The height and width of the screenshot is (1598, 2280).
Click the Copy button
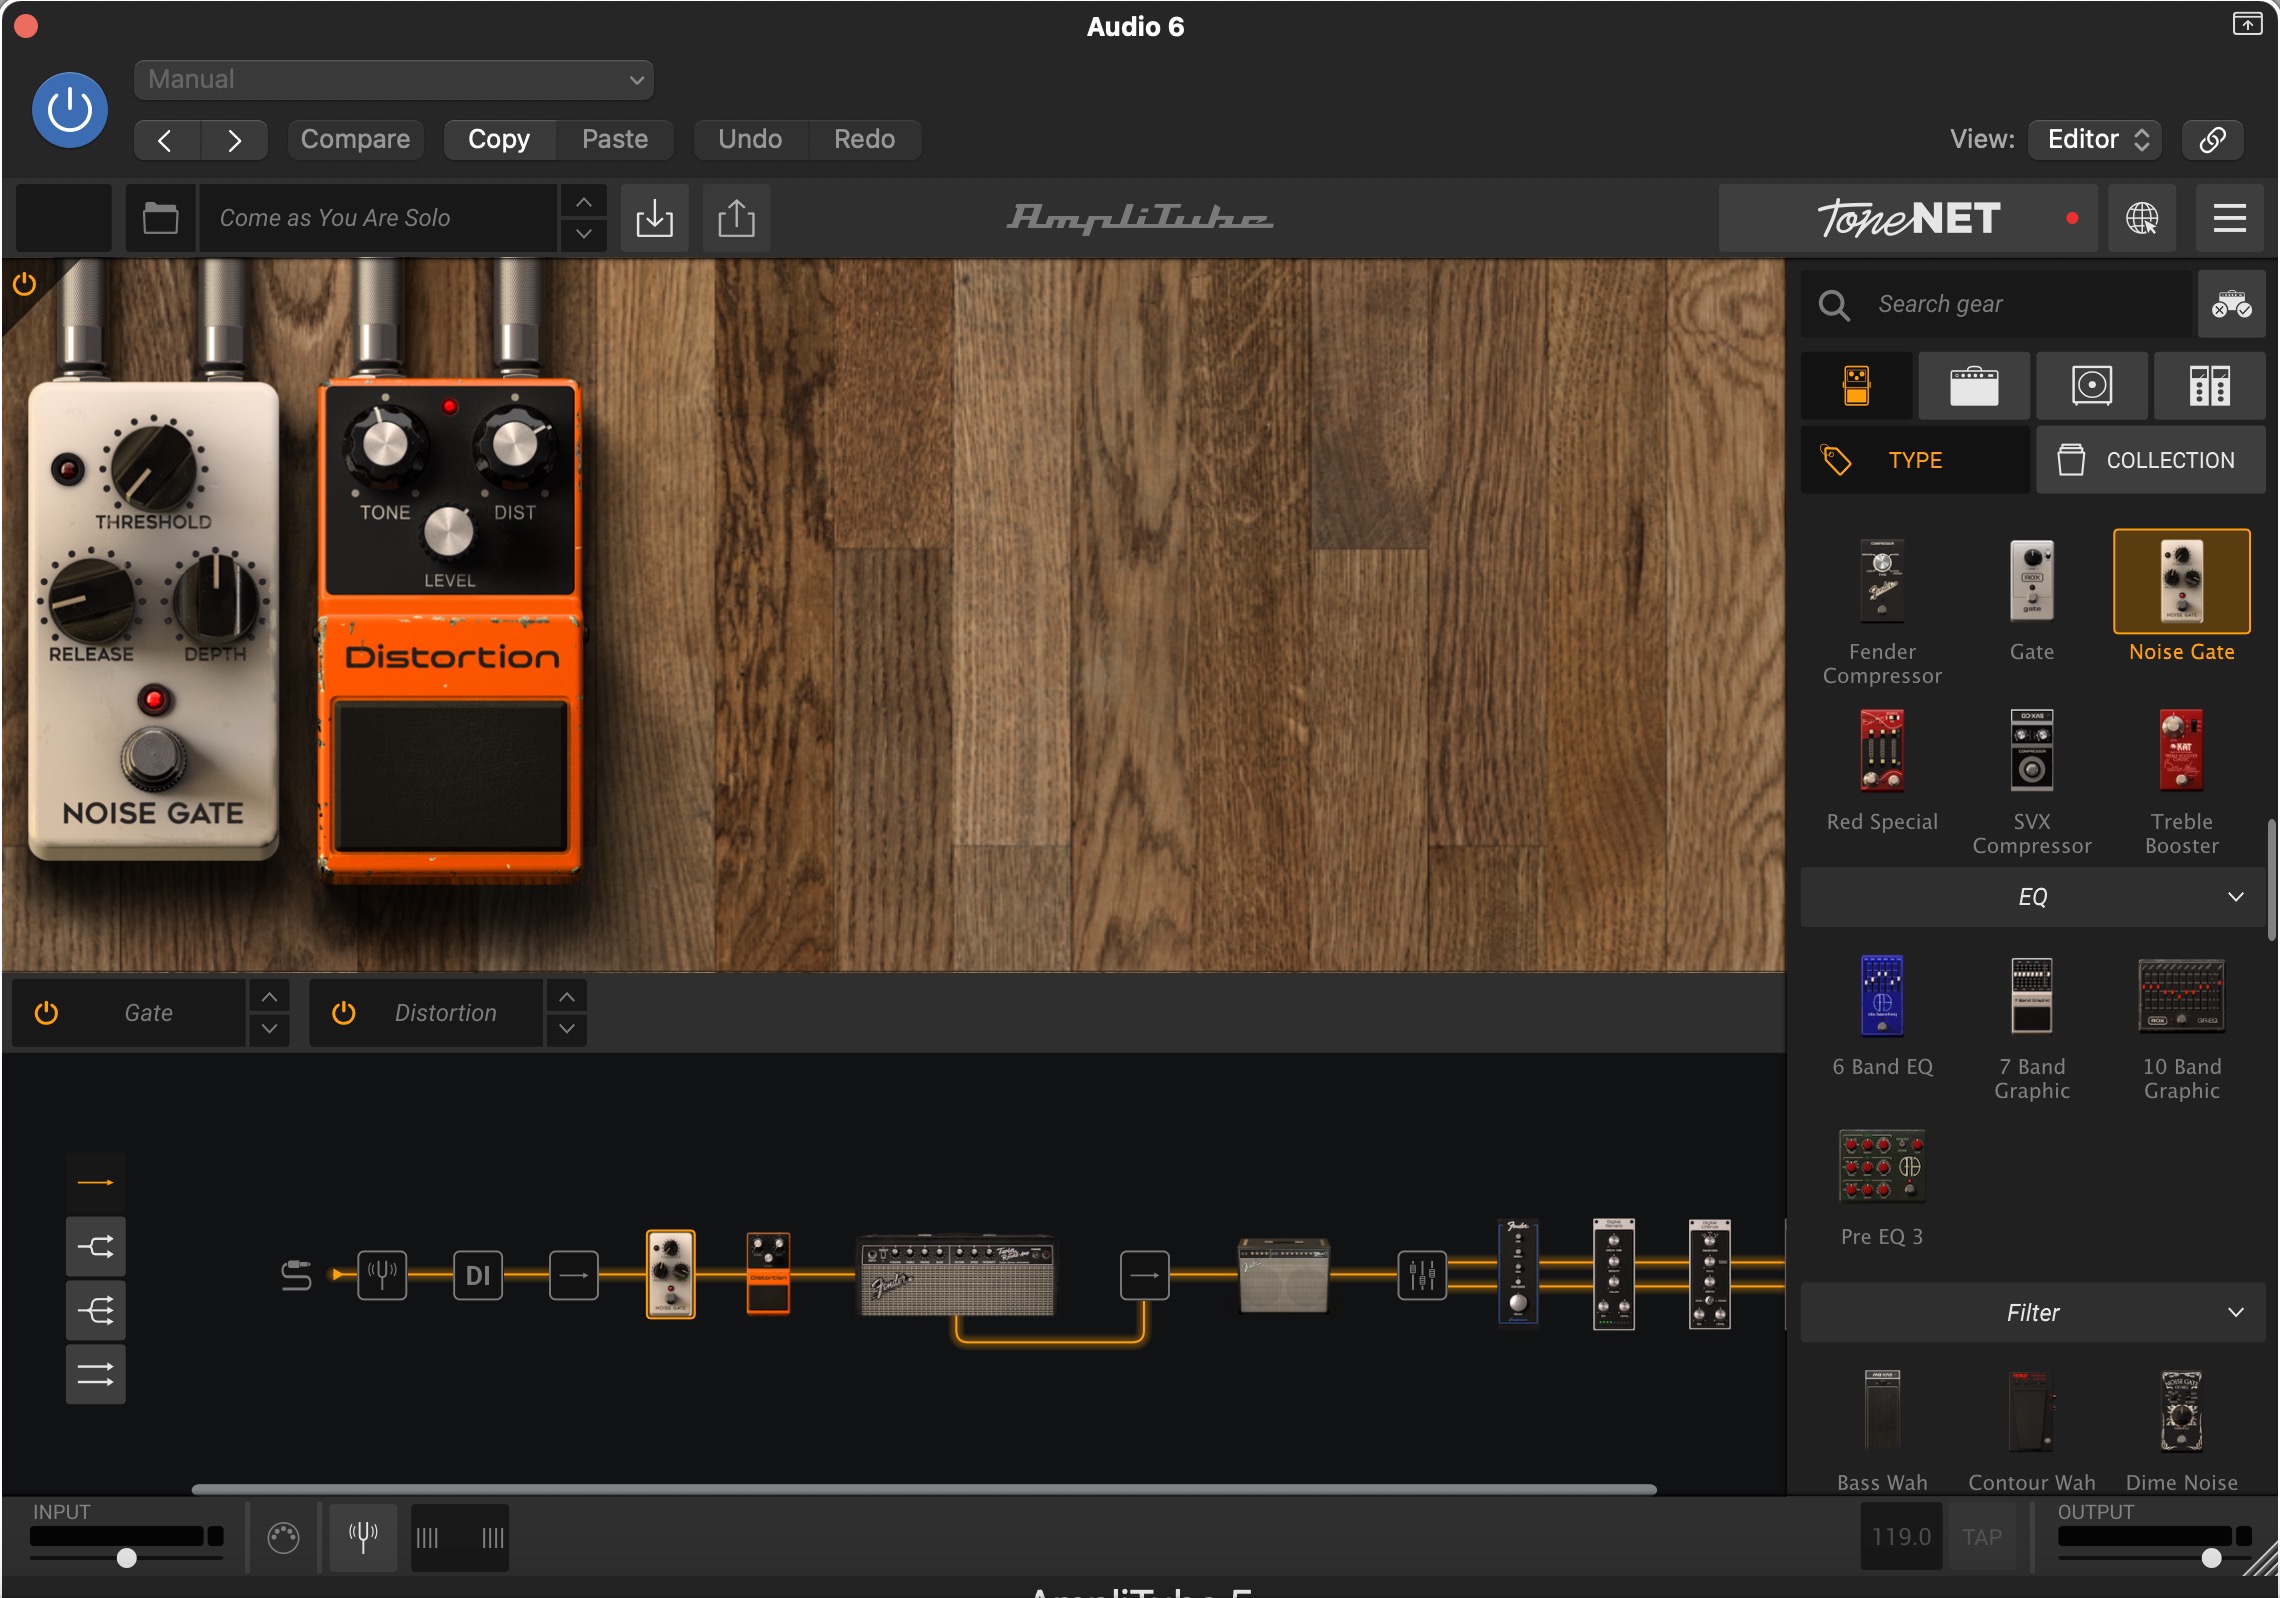coord(499,139)
